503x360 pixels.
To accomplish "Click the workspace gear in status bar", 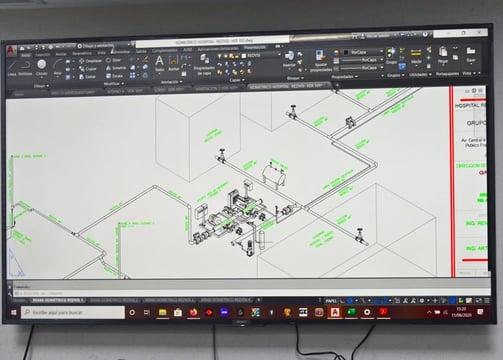I will [422, 301].
